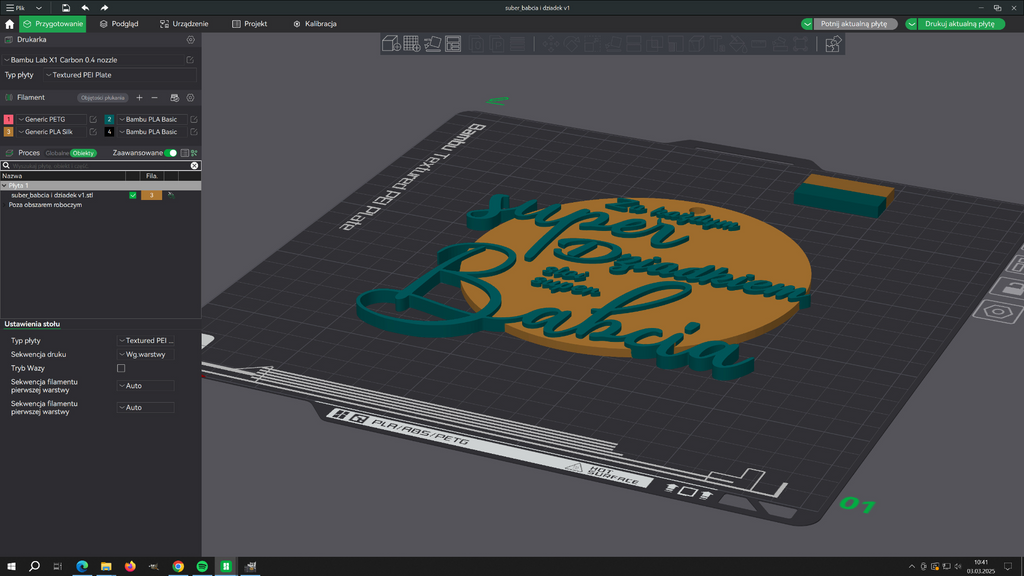Enable the Tryb Wazy checkbox
The width and height of the screenshot is (1024, 576).
121,368
